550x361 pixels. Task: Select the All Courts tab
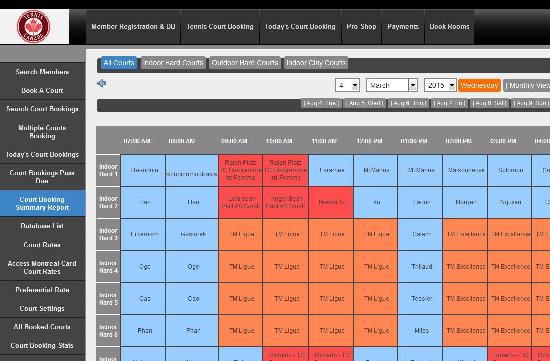tap(119, 63)
